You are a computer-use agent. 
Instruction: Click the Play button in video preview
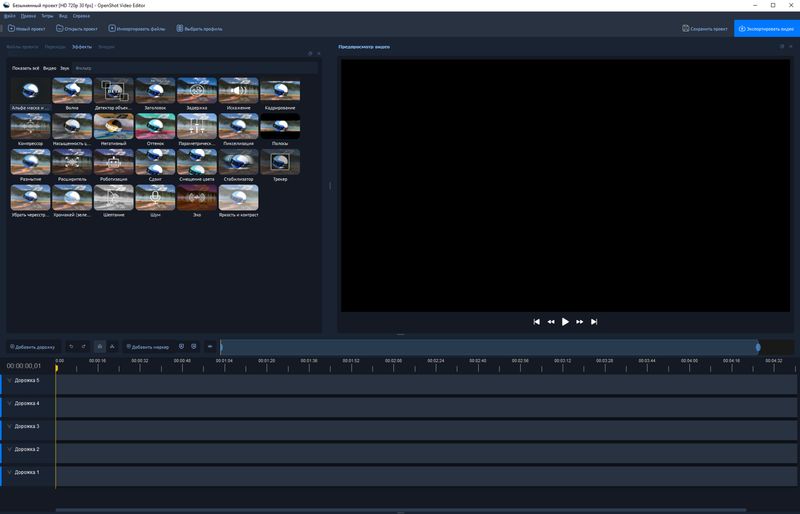[x=565, y=322]
